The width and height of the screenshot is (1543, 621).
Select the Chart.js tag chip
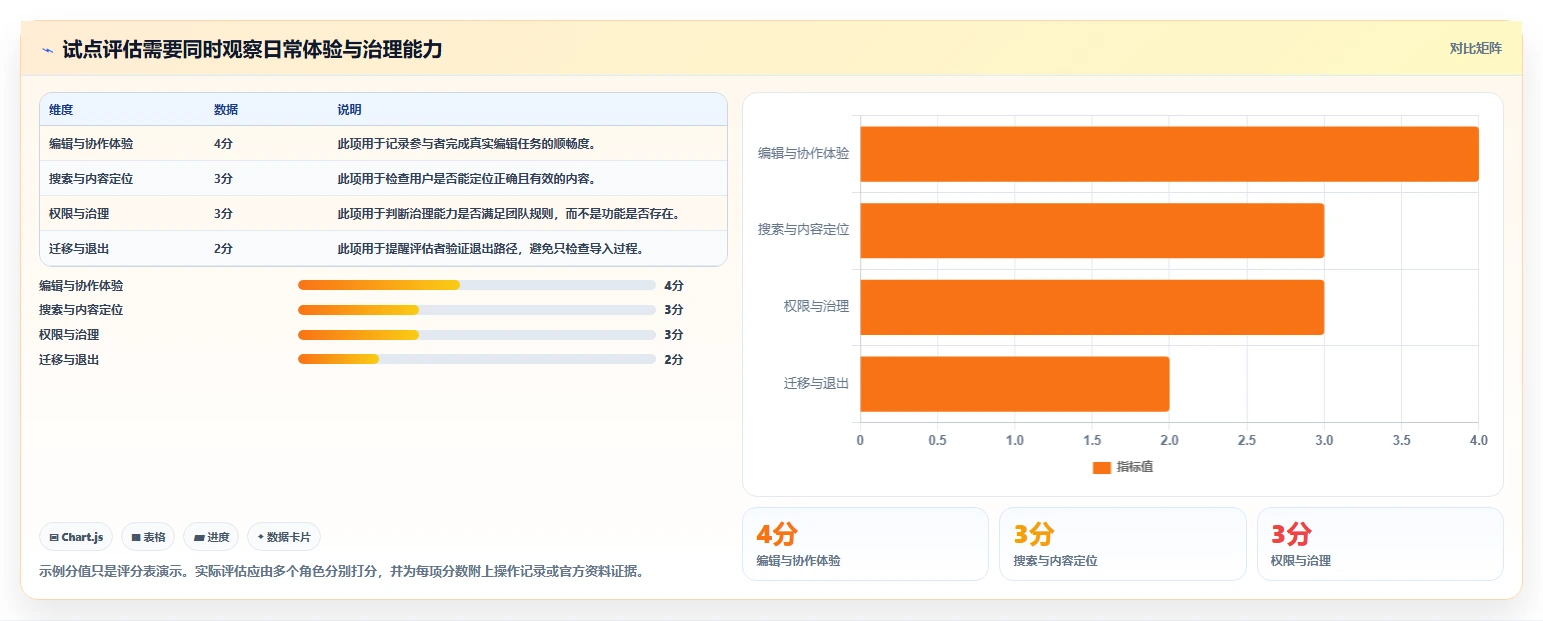click(x=76, y=537)
